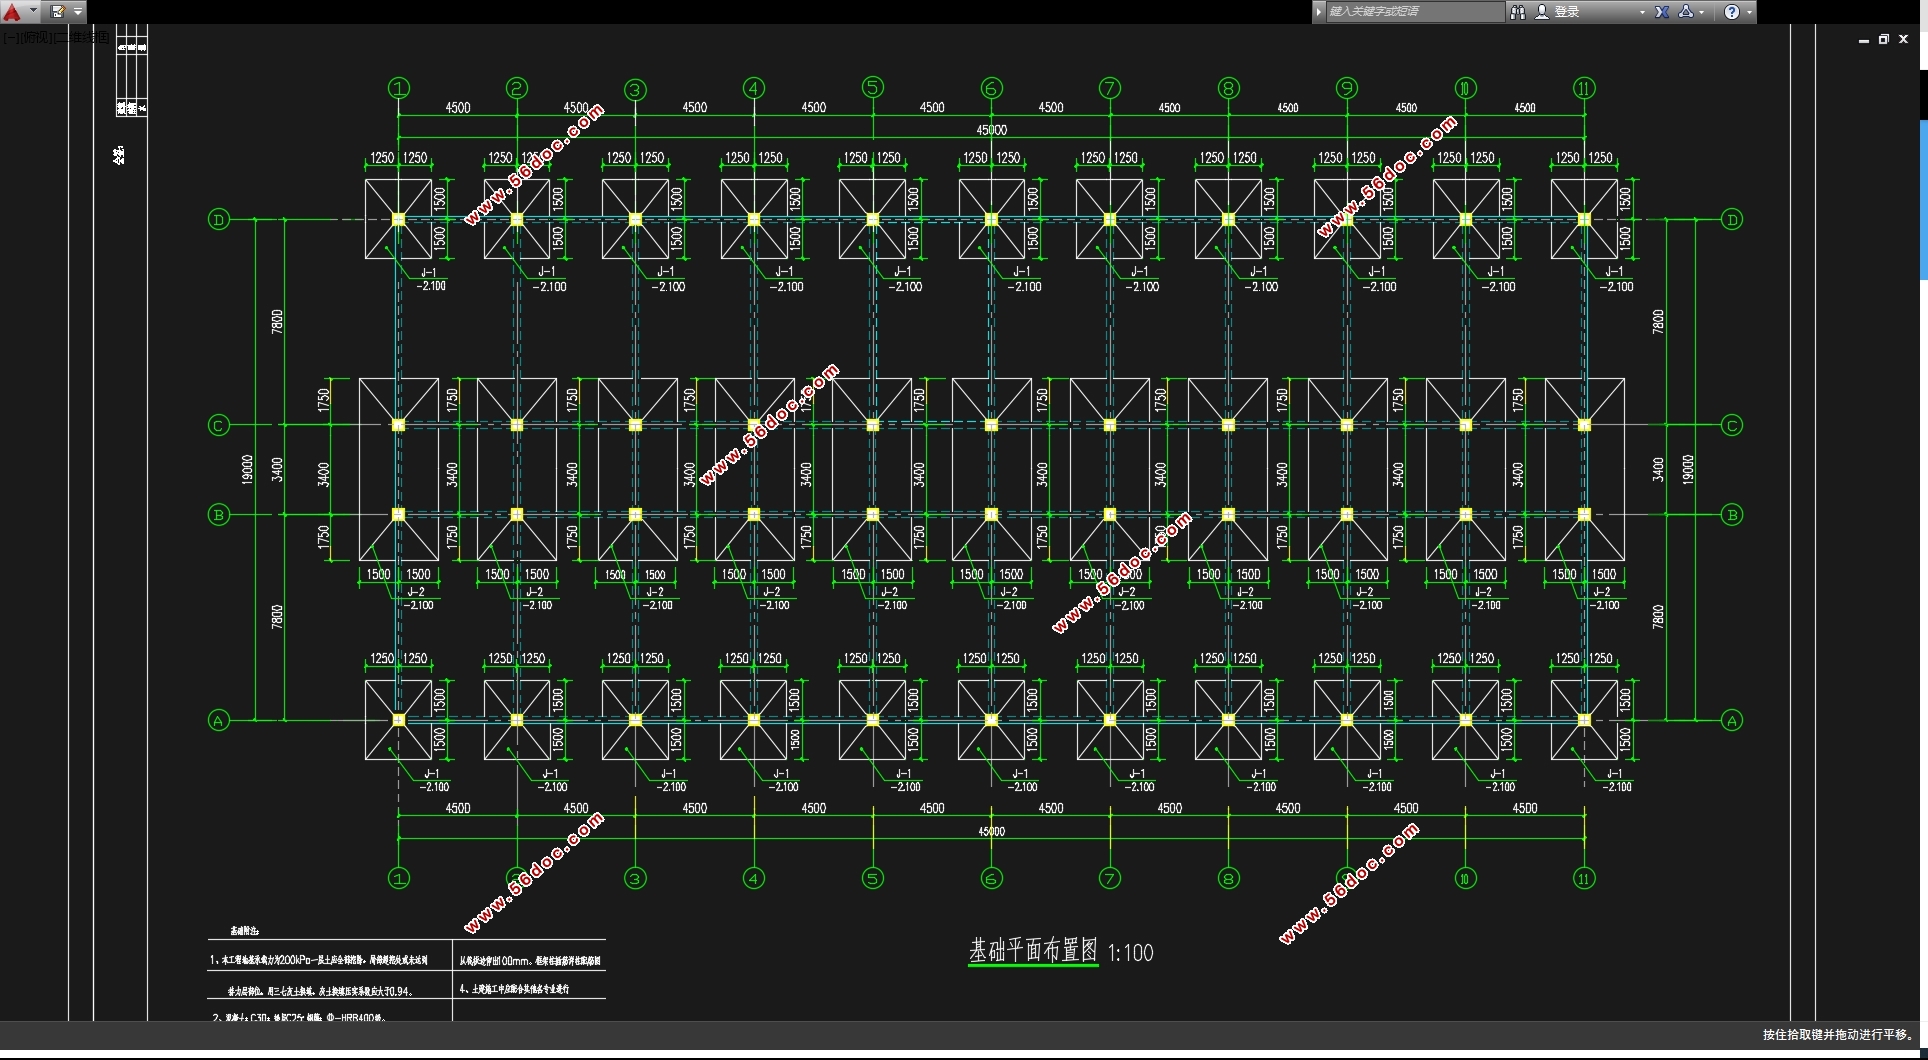The image size is (1928, 1060).
Task: Open Help via the question mark icon
Action: (x=1732, y=12)
